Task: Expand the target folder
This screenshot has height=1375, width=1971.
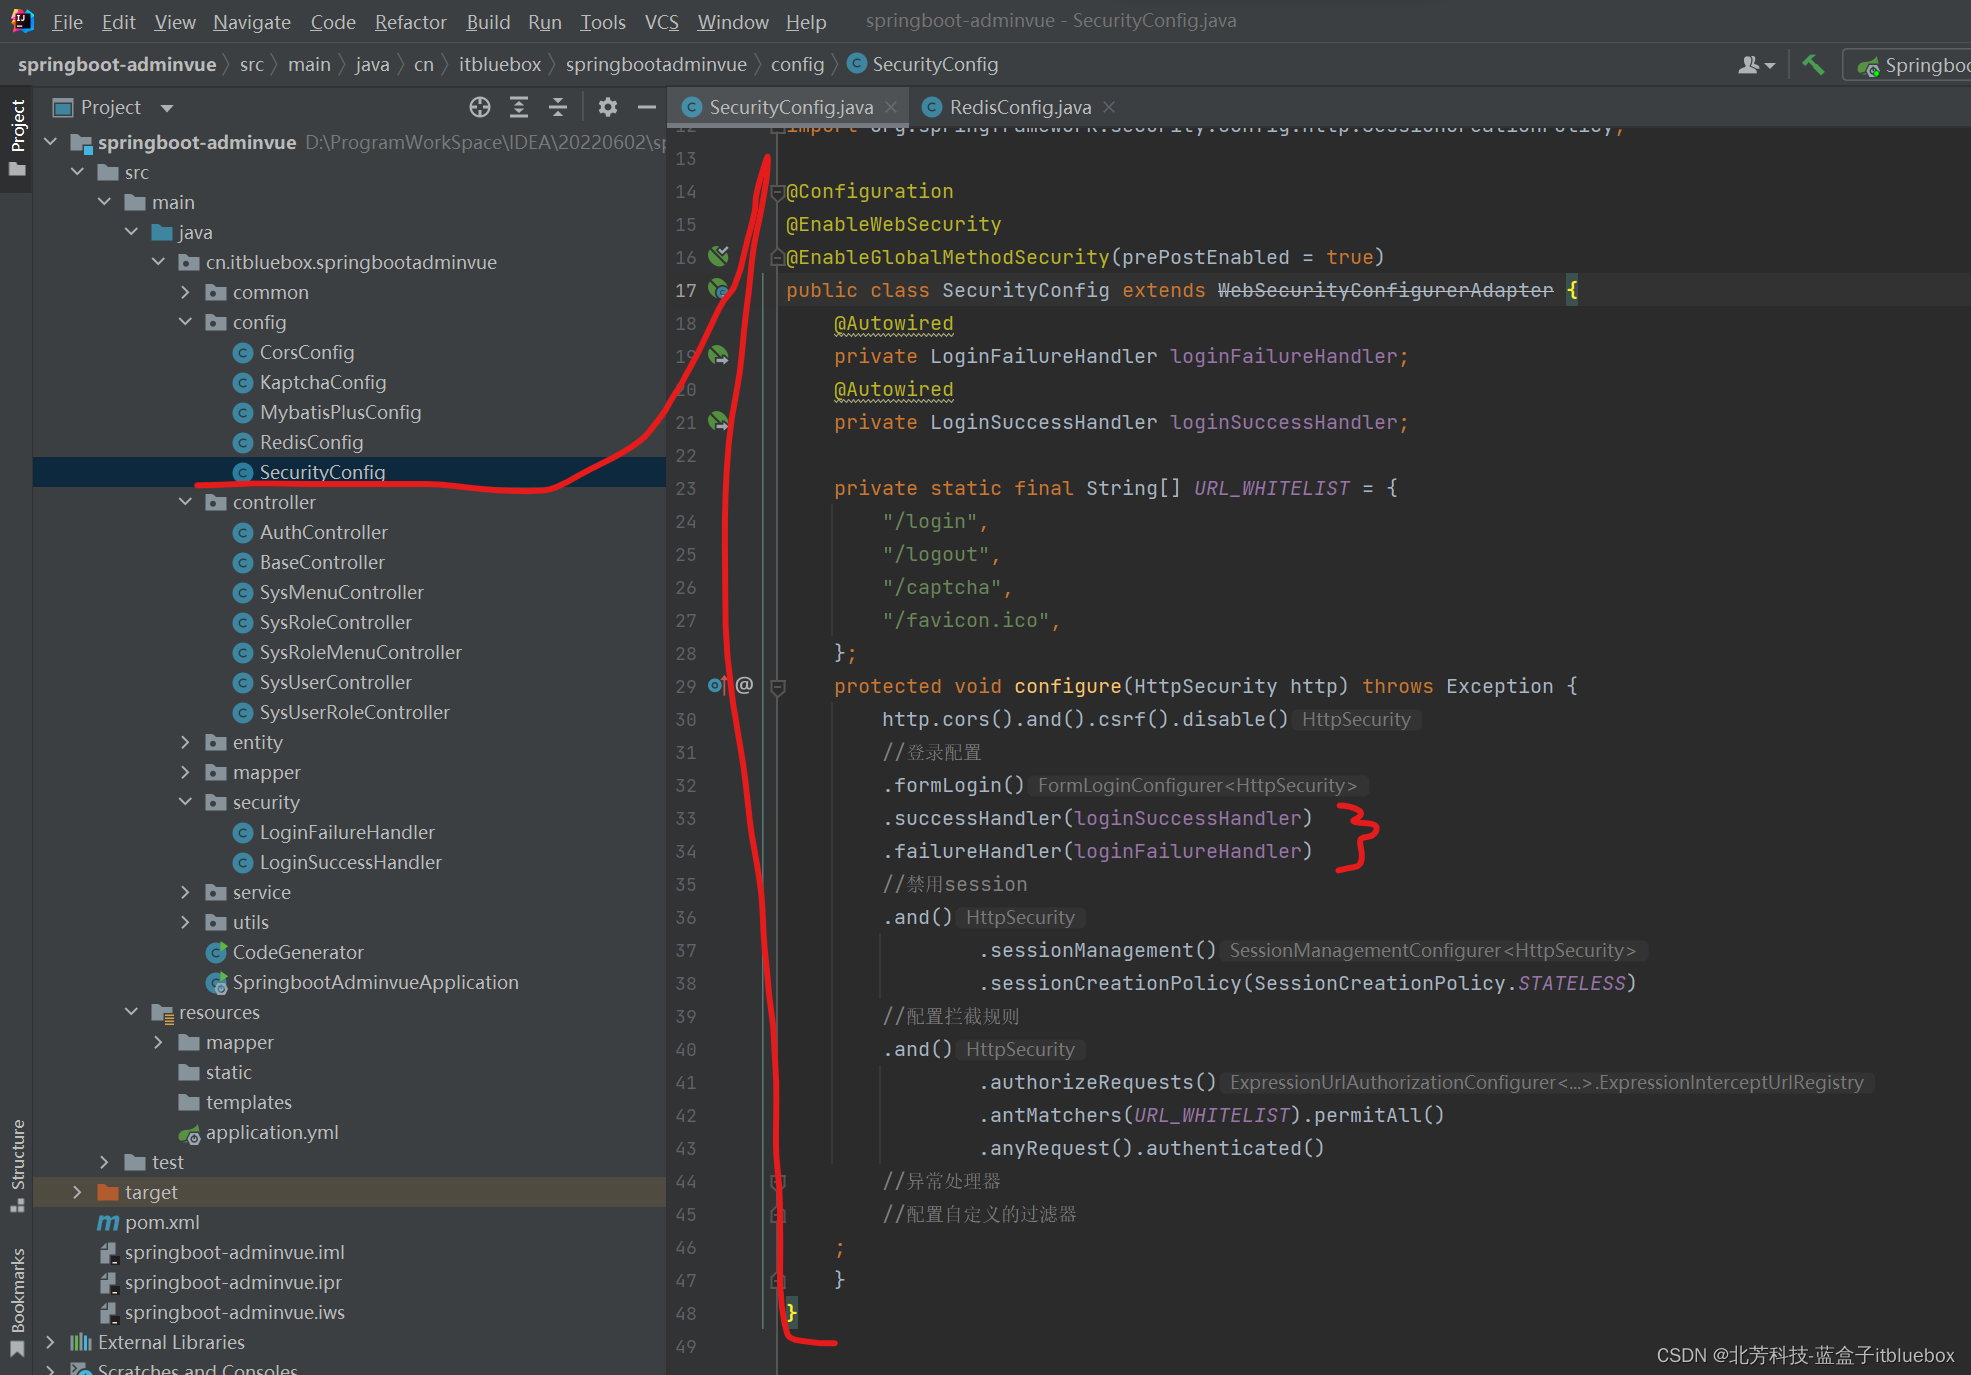Action: 77,1192
